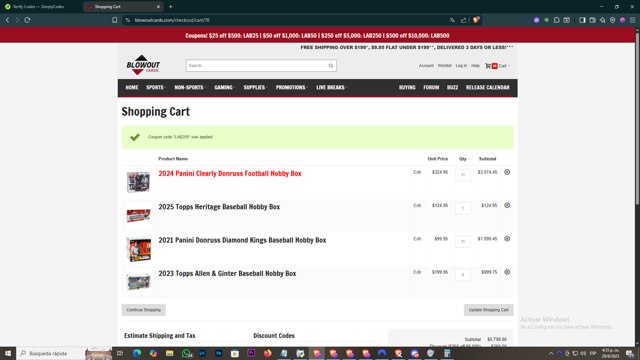Click the Help link
Image resolution: width=640 pixels, height=360 pixels.
click(x=476, y=66)
